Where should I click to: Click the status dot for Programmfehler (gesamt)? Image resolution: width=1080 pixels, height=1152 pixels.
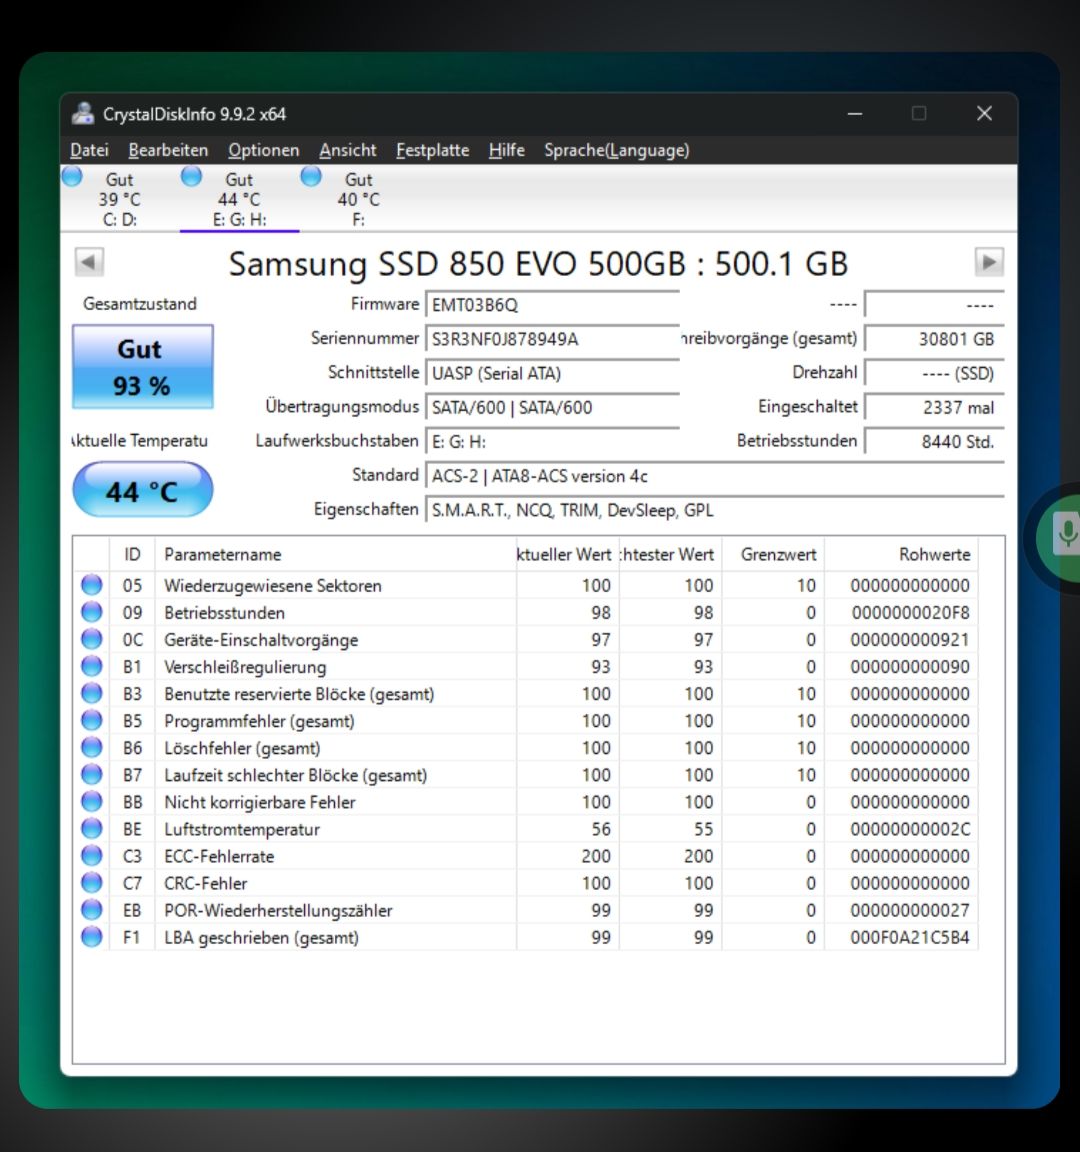pos(92,721)
